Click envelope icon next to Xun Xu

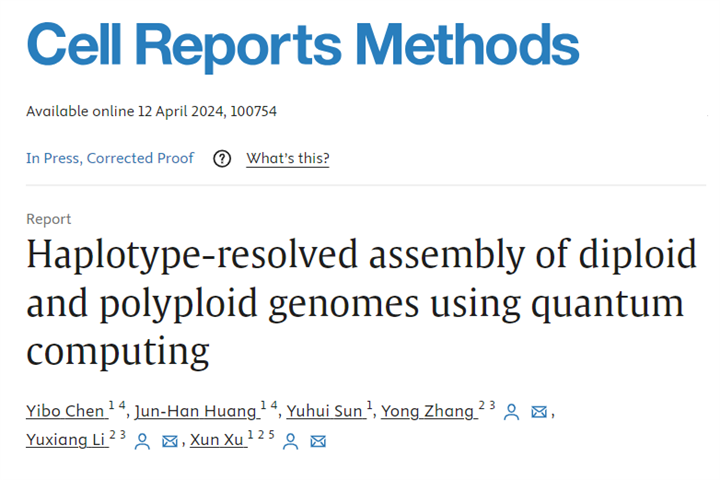click(318, 440)
